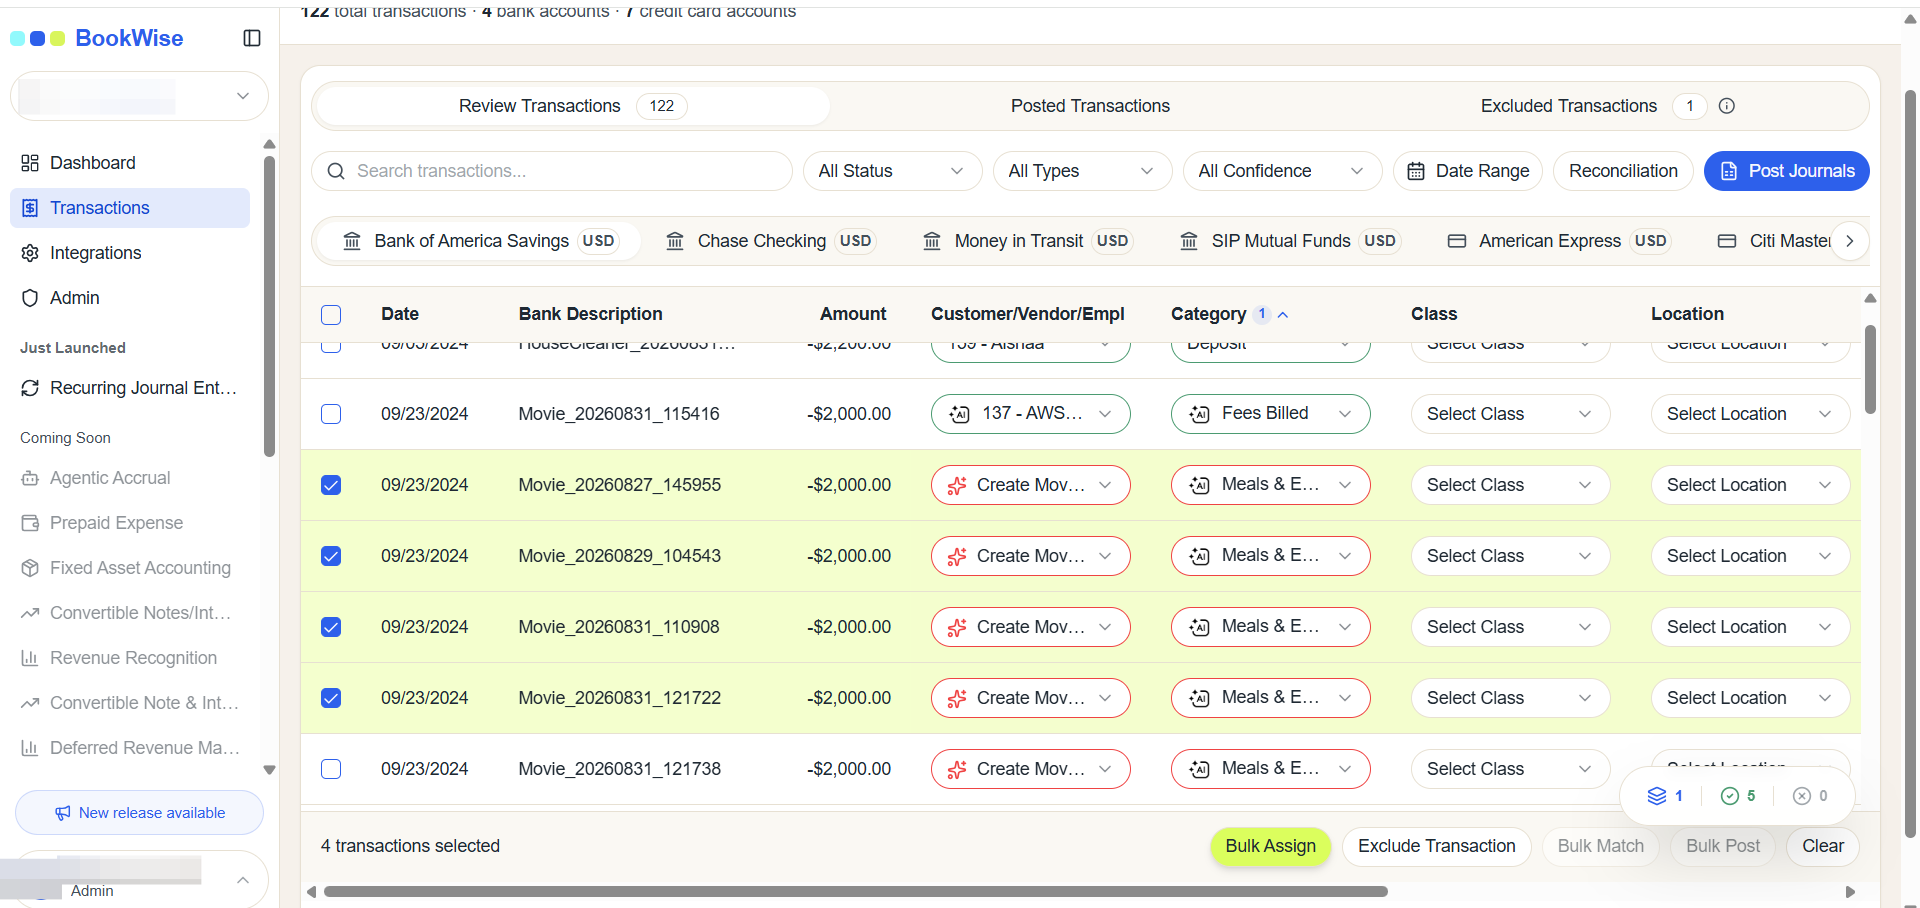Check the Movie_20260831_121738 row checkbox

click(331, 769)
